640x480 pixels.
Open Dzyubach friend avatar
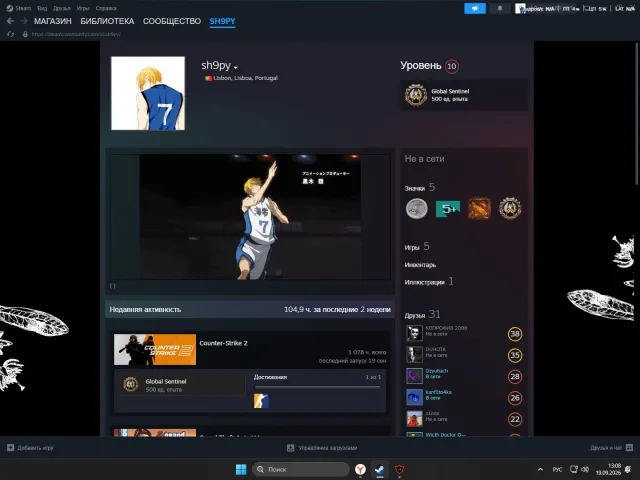(x=414, y=376)
